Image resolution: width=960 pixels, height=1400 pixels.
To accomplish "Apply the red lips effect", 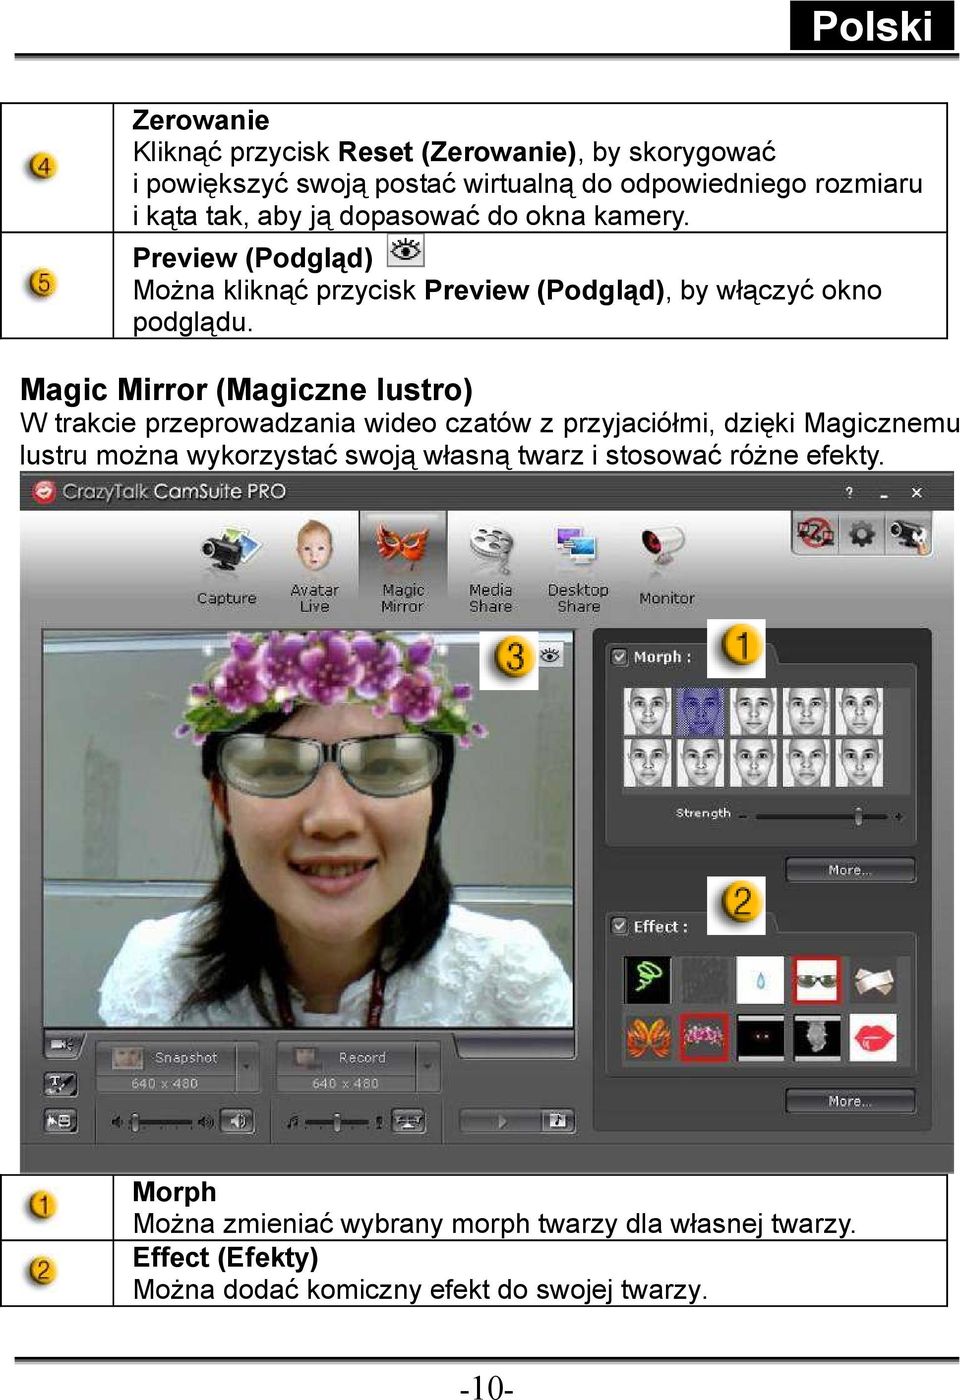I will coord(873,1037).
